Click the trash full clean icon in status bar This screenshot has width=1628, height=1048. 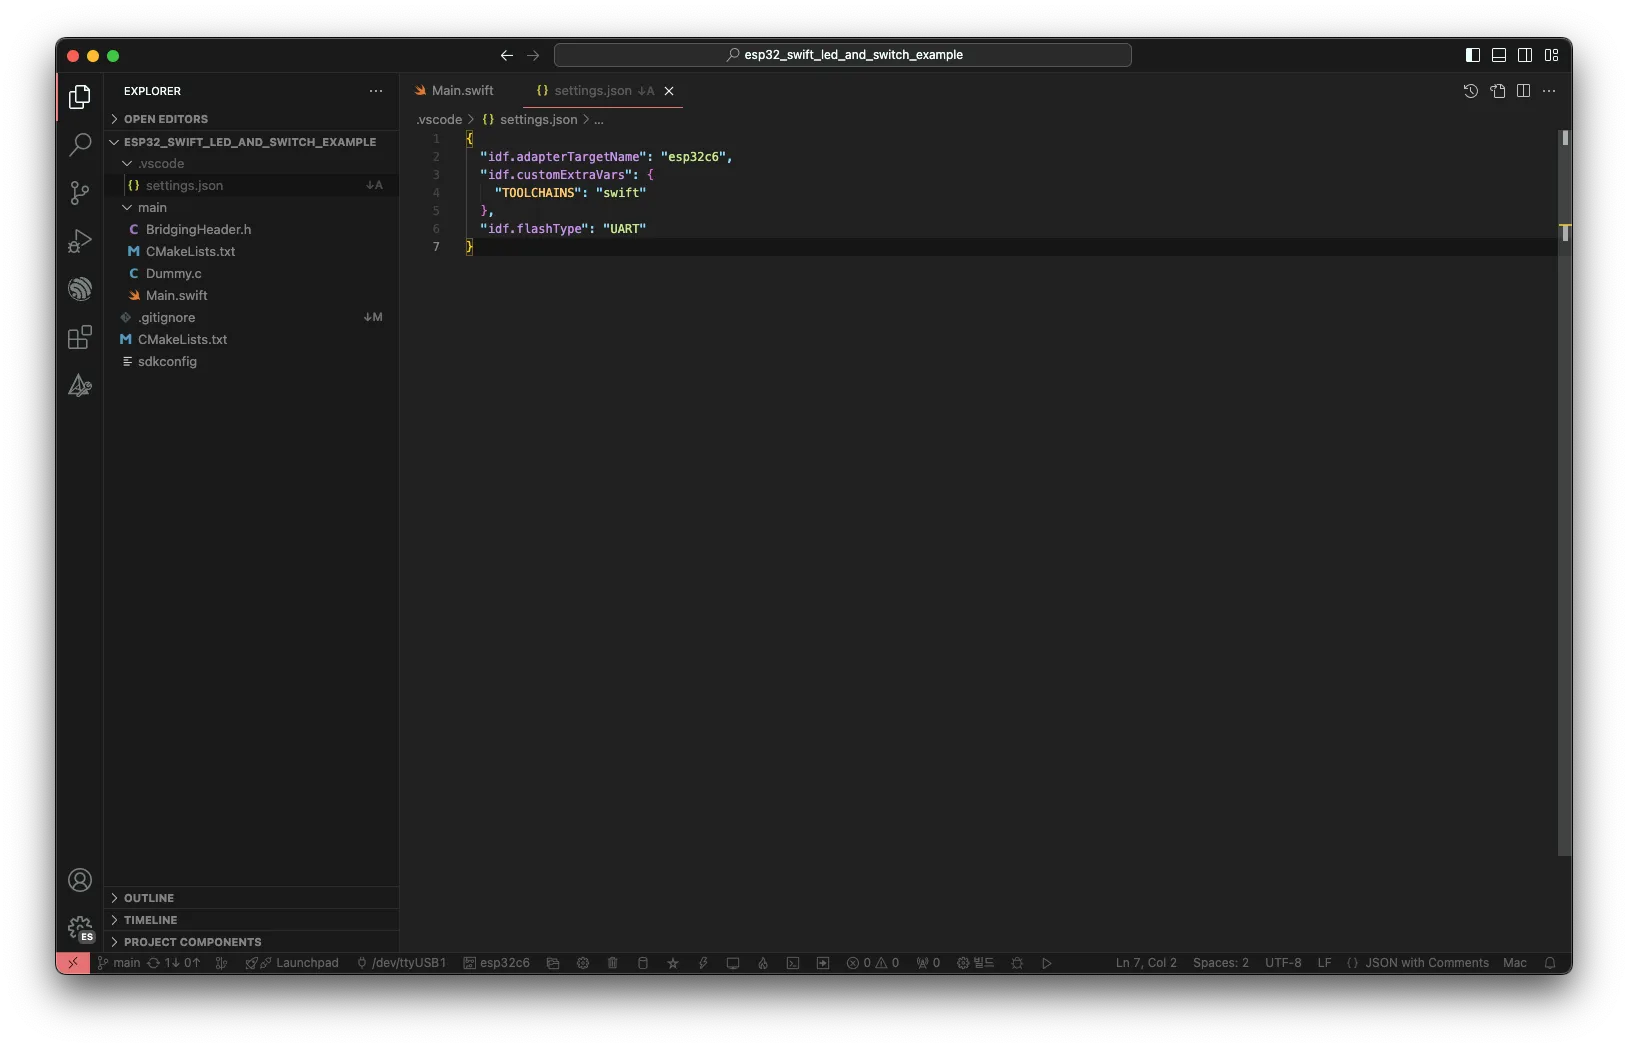tap(613, 963)
